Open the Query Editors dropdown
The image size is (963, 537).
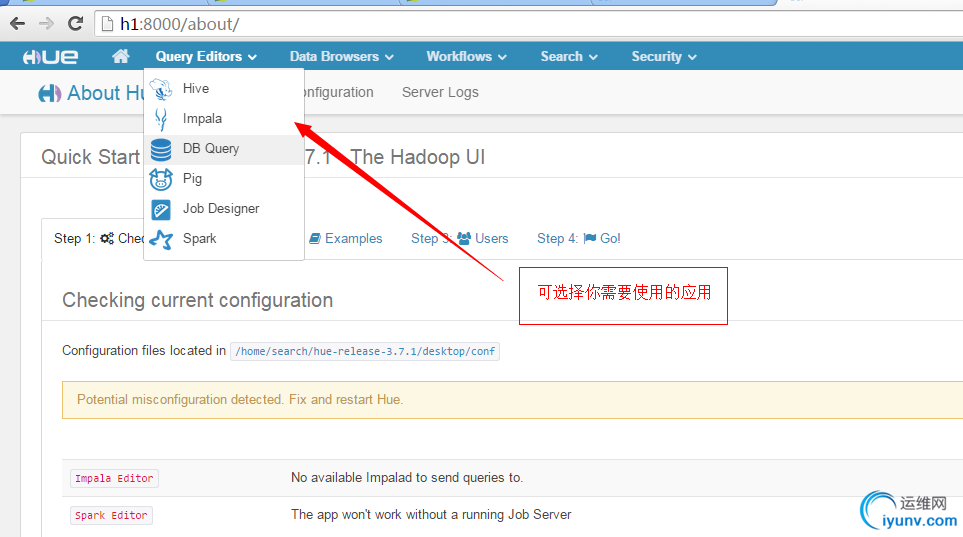pos(206,57)
